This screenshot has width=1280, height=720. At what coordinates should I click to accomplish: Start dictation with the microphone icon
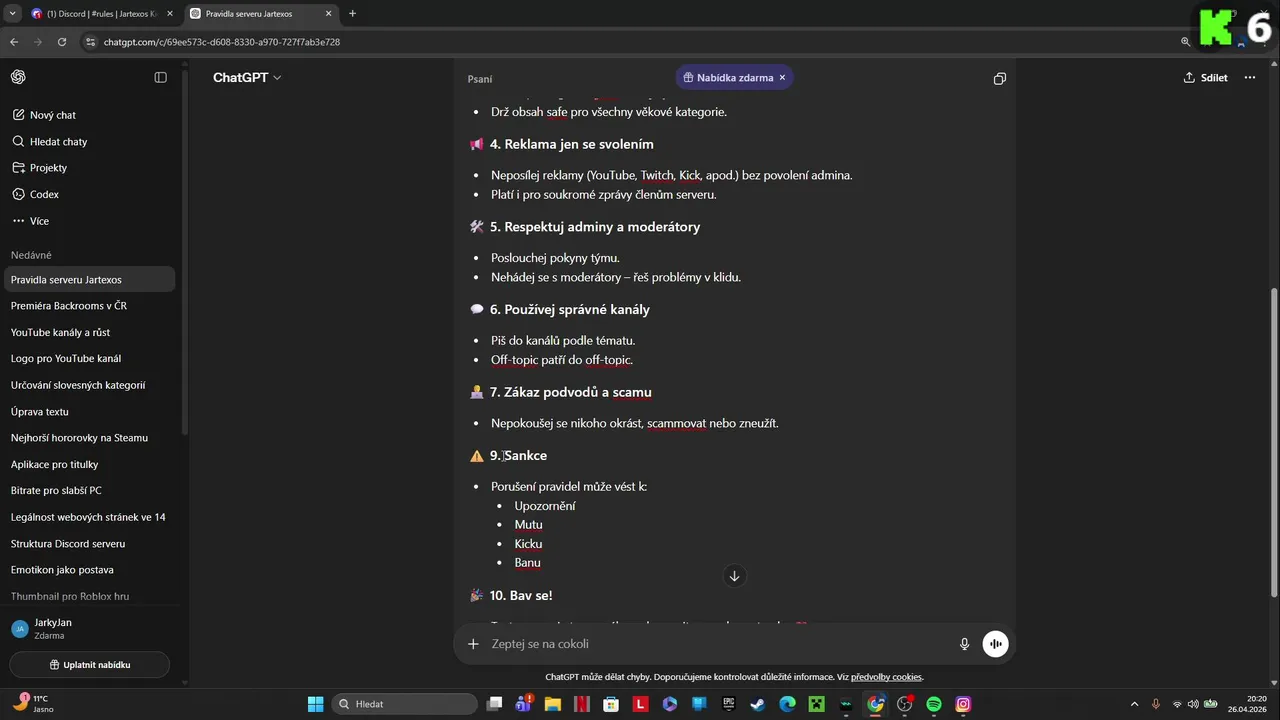click(964, 644)
